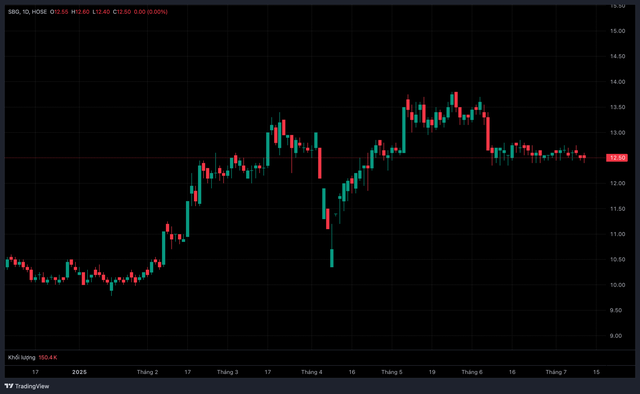Click the red 150.4K volume value

pyautogui.click(x=48, y=357)
